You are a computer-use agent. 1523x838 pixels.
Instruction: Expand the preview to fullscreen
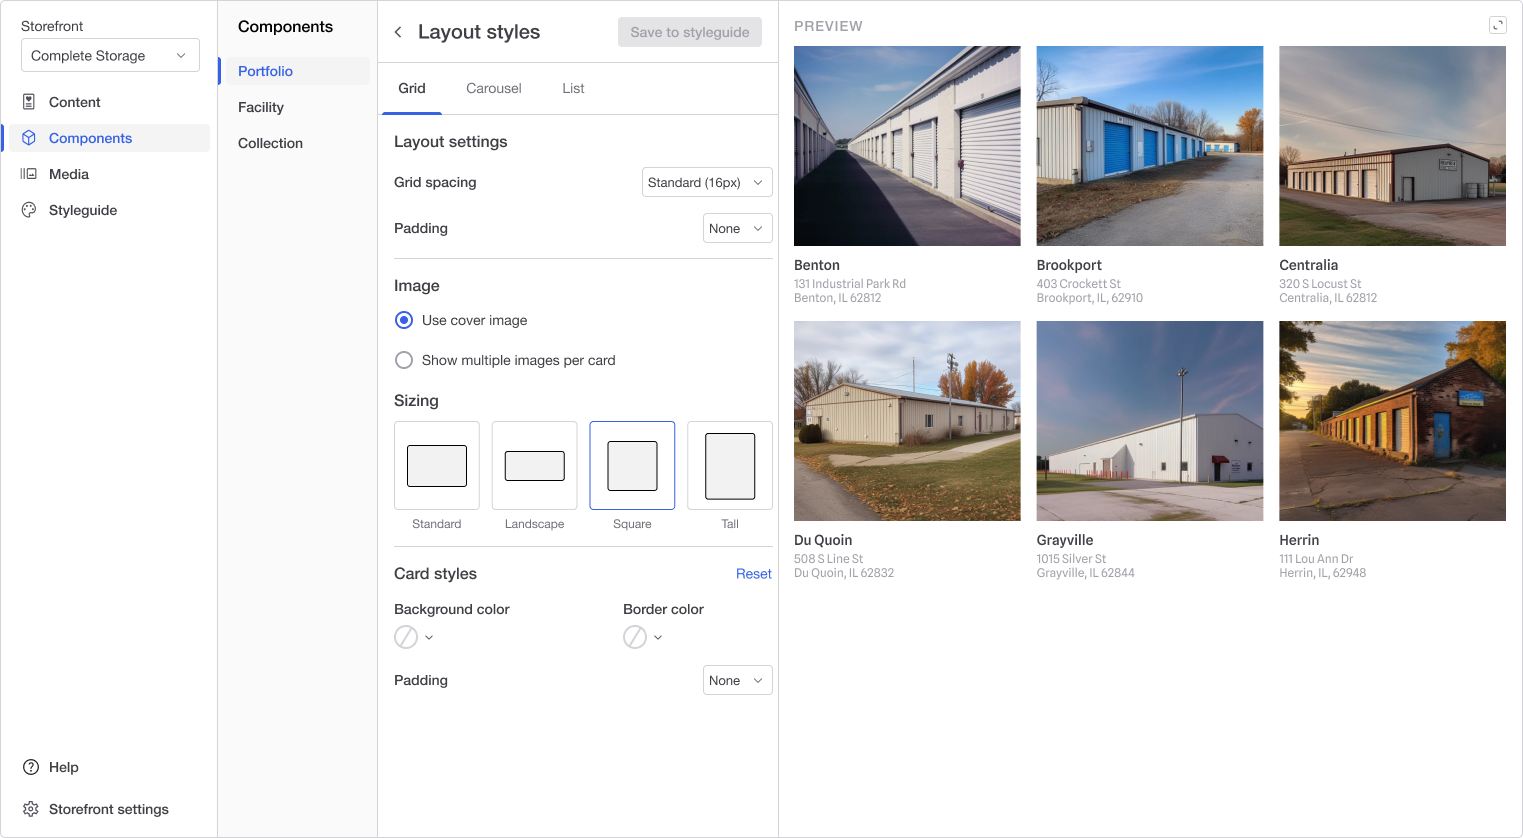tap(1498, 25)
